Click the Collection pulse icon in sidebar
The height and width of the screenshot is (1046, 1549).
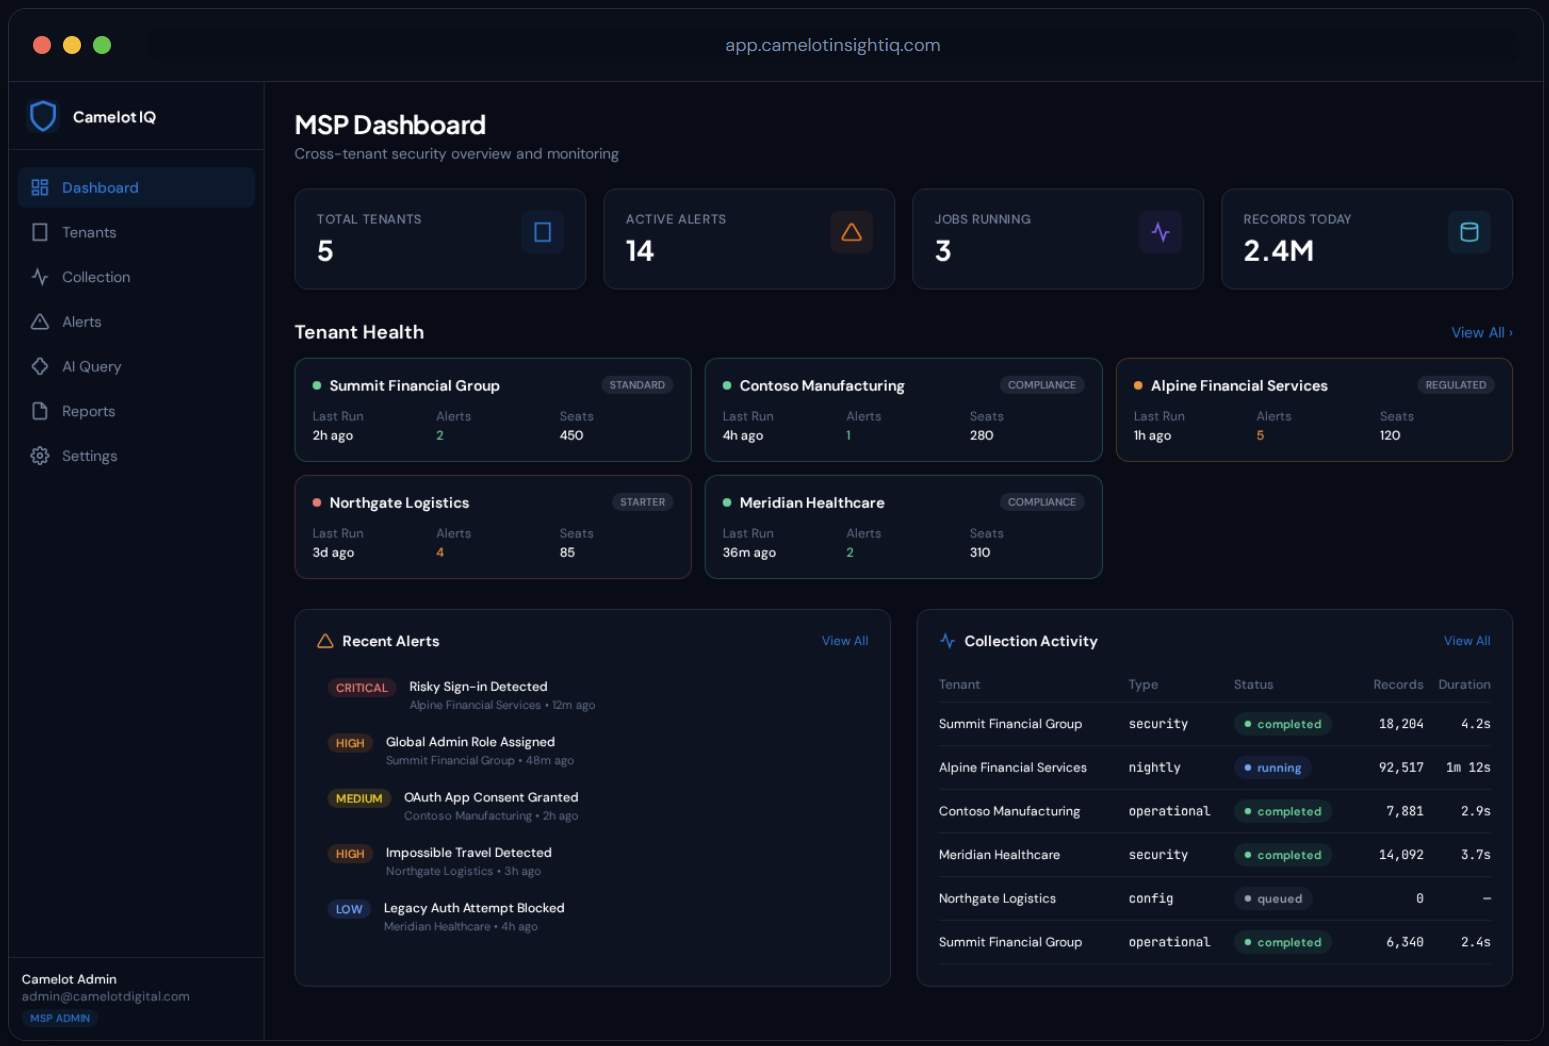40,277
